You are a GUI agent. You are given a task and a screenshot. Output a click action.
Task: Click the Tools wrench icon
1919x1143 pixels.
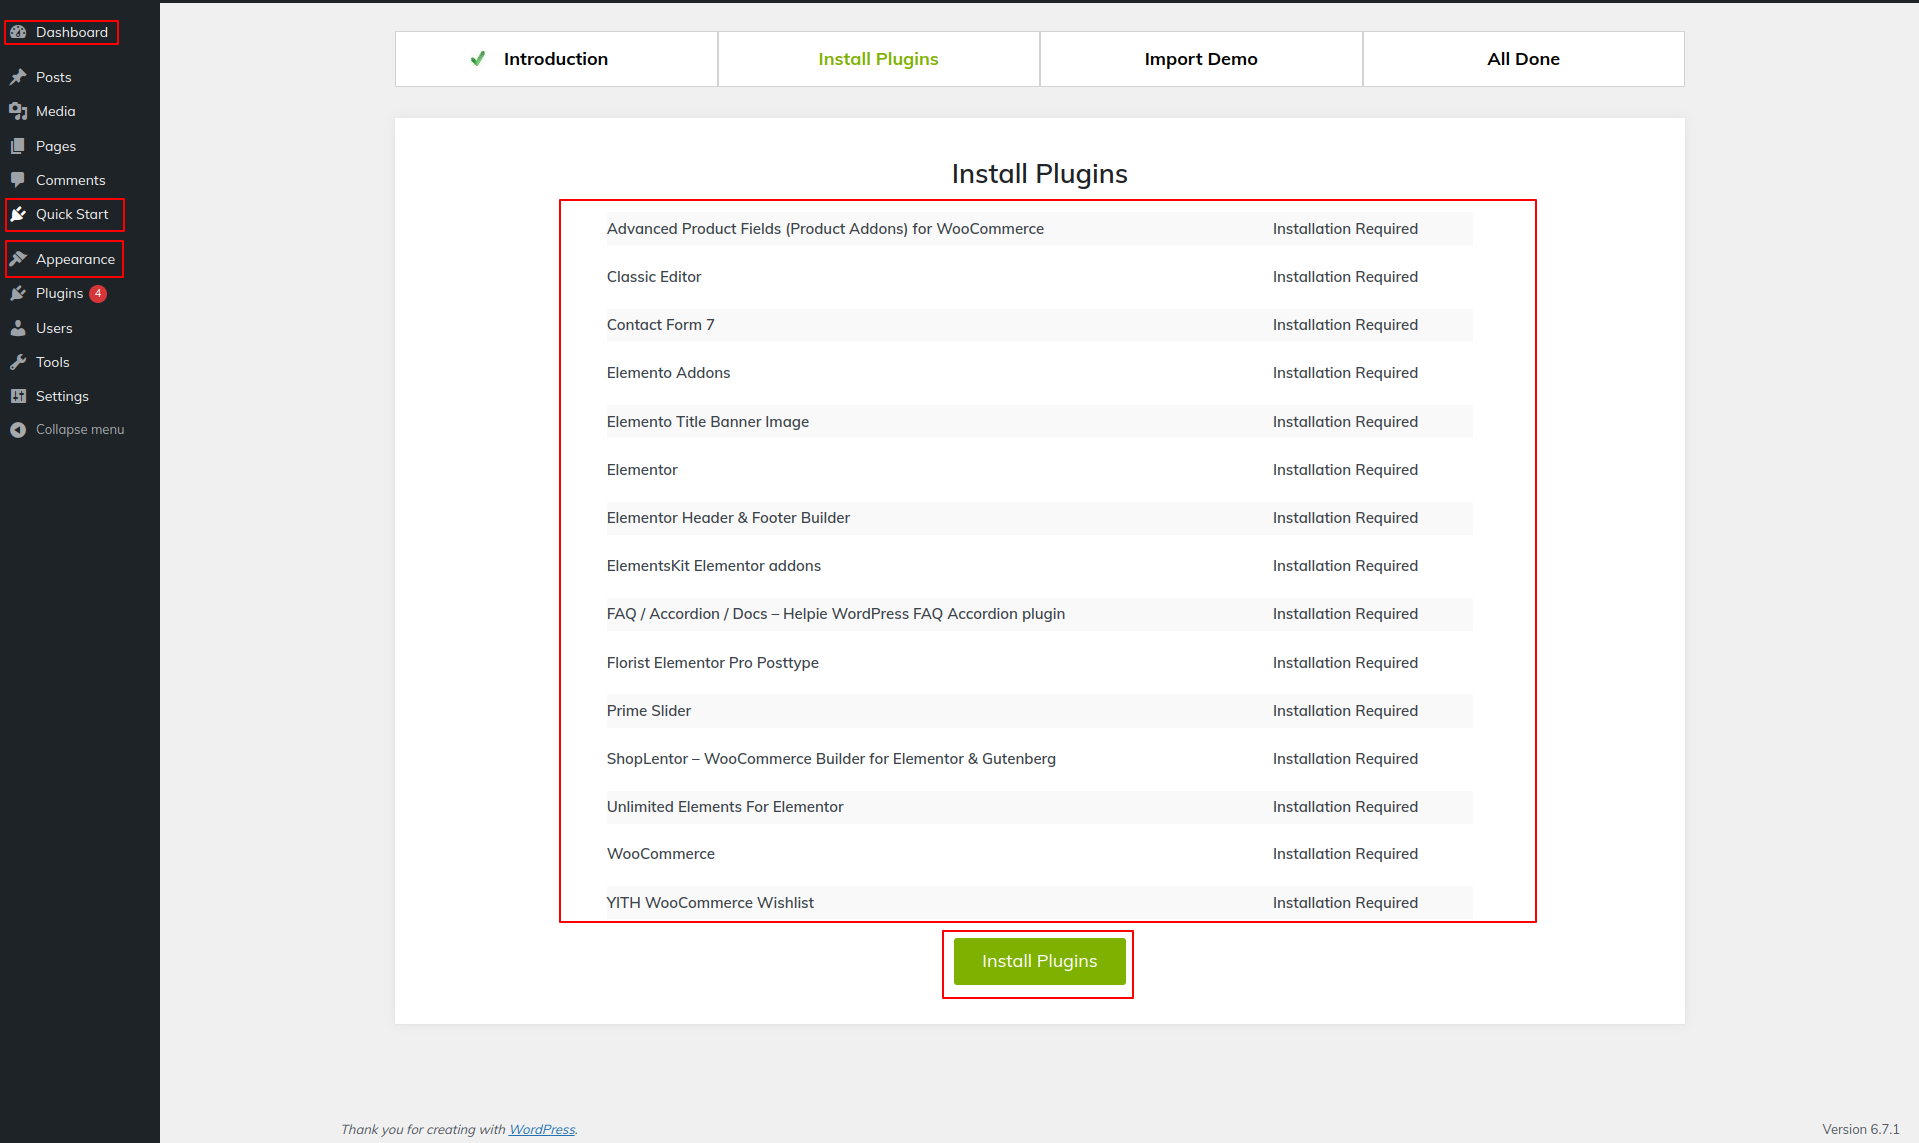click(x=18, y=362)
